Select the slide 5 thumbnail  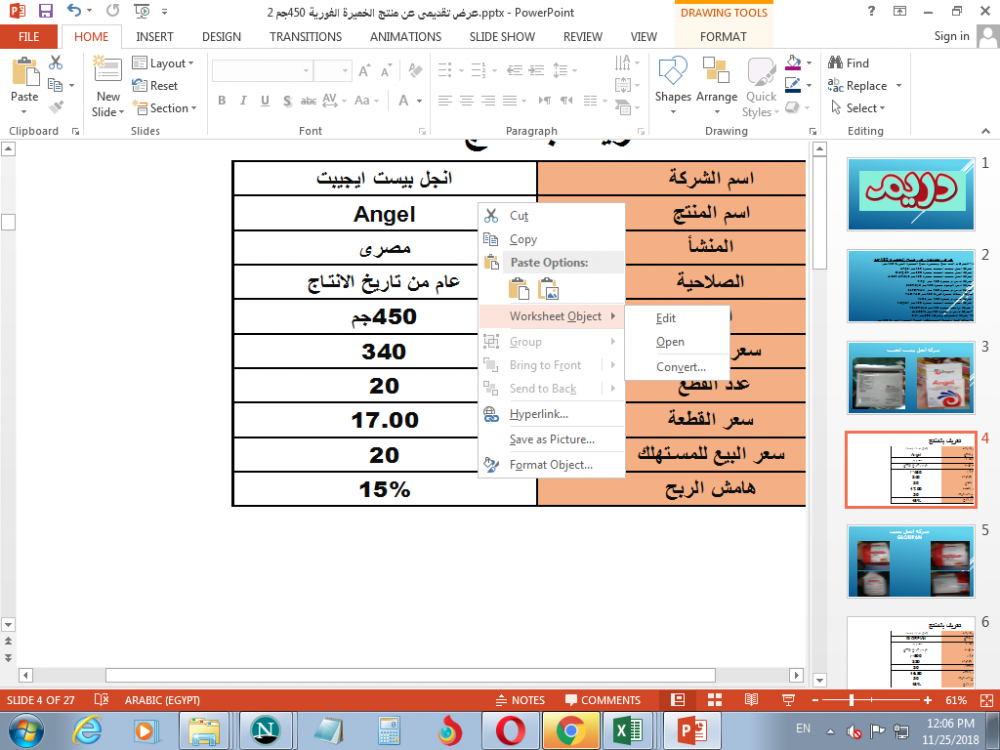[911, 561]
